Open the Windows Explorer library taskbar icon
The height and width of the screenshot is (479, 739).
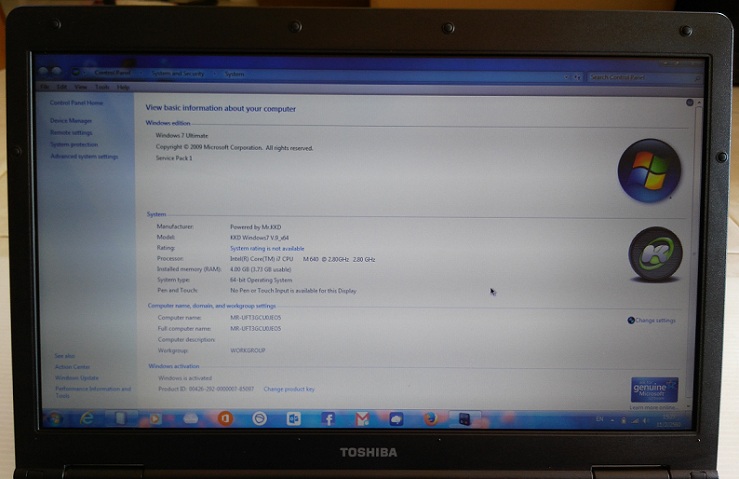click(121, 418)
